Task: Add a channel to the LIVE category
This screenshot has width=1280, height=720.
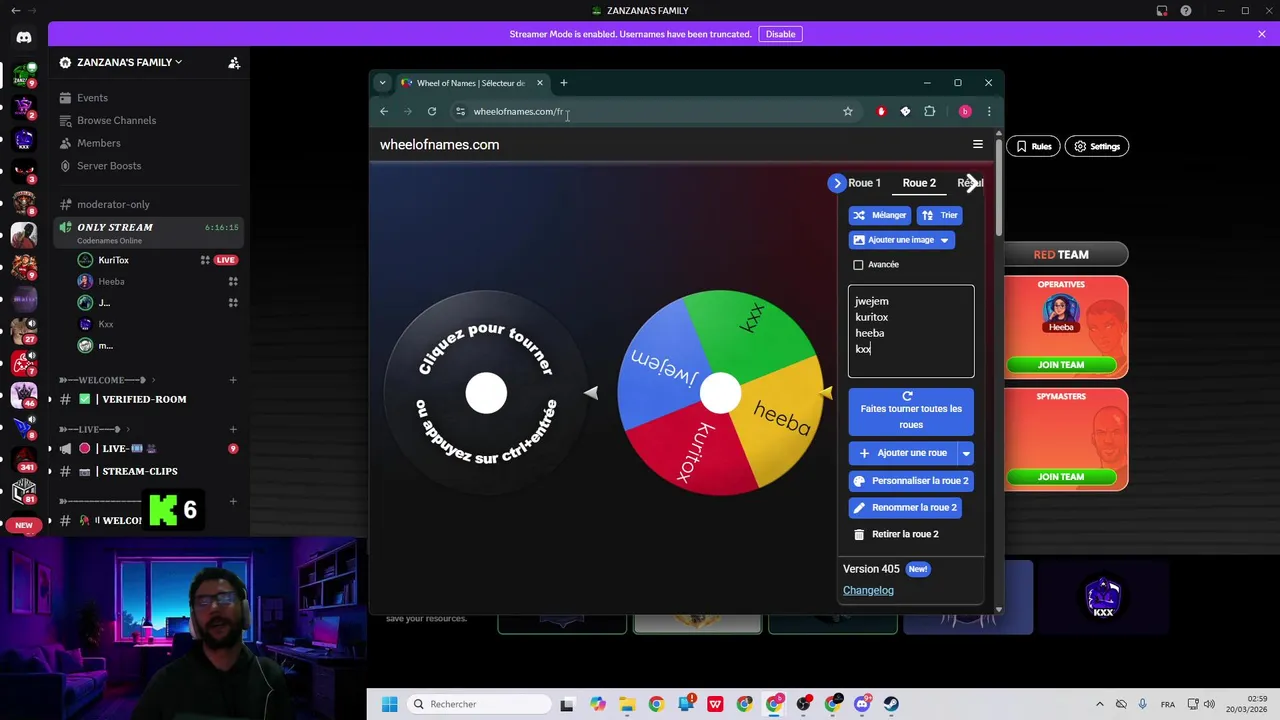Action: [233, 429]
